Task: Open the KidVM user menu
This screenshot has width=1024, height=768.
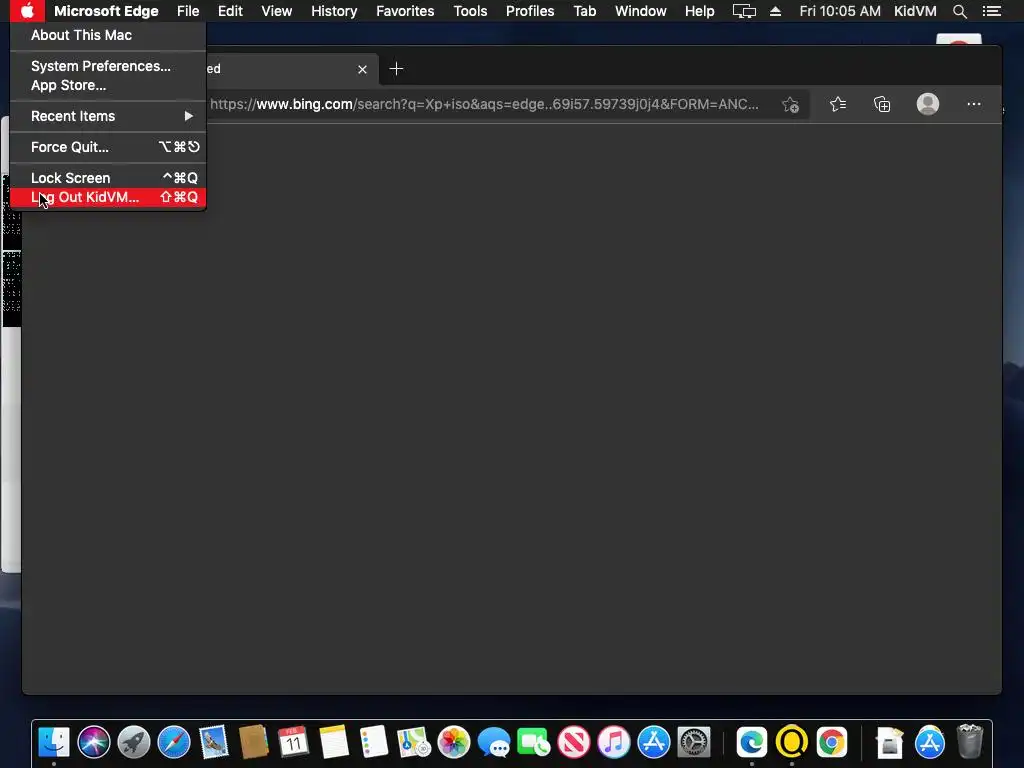Action: [915, 11]
